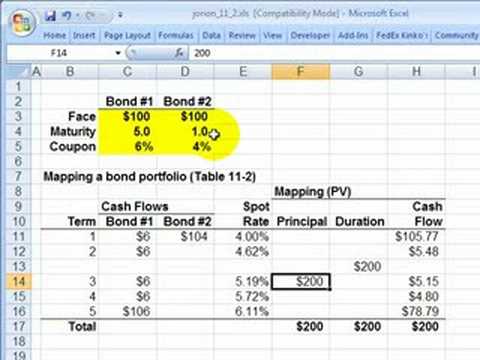
Task: Click spot rate 5.19% cell
Action: pos(243,281)
